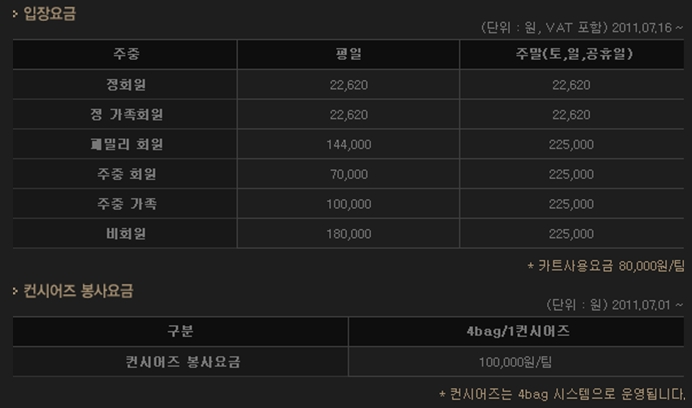This screenshot has width=692, height=408.
Task: Click the arrow bullet beside 컨시어즈 봉사요금 heading
Action: [x=15, y=292]
